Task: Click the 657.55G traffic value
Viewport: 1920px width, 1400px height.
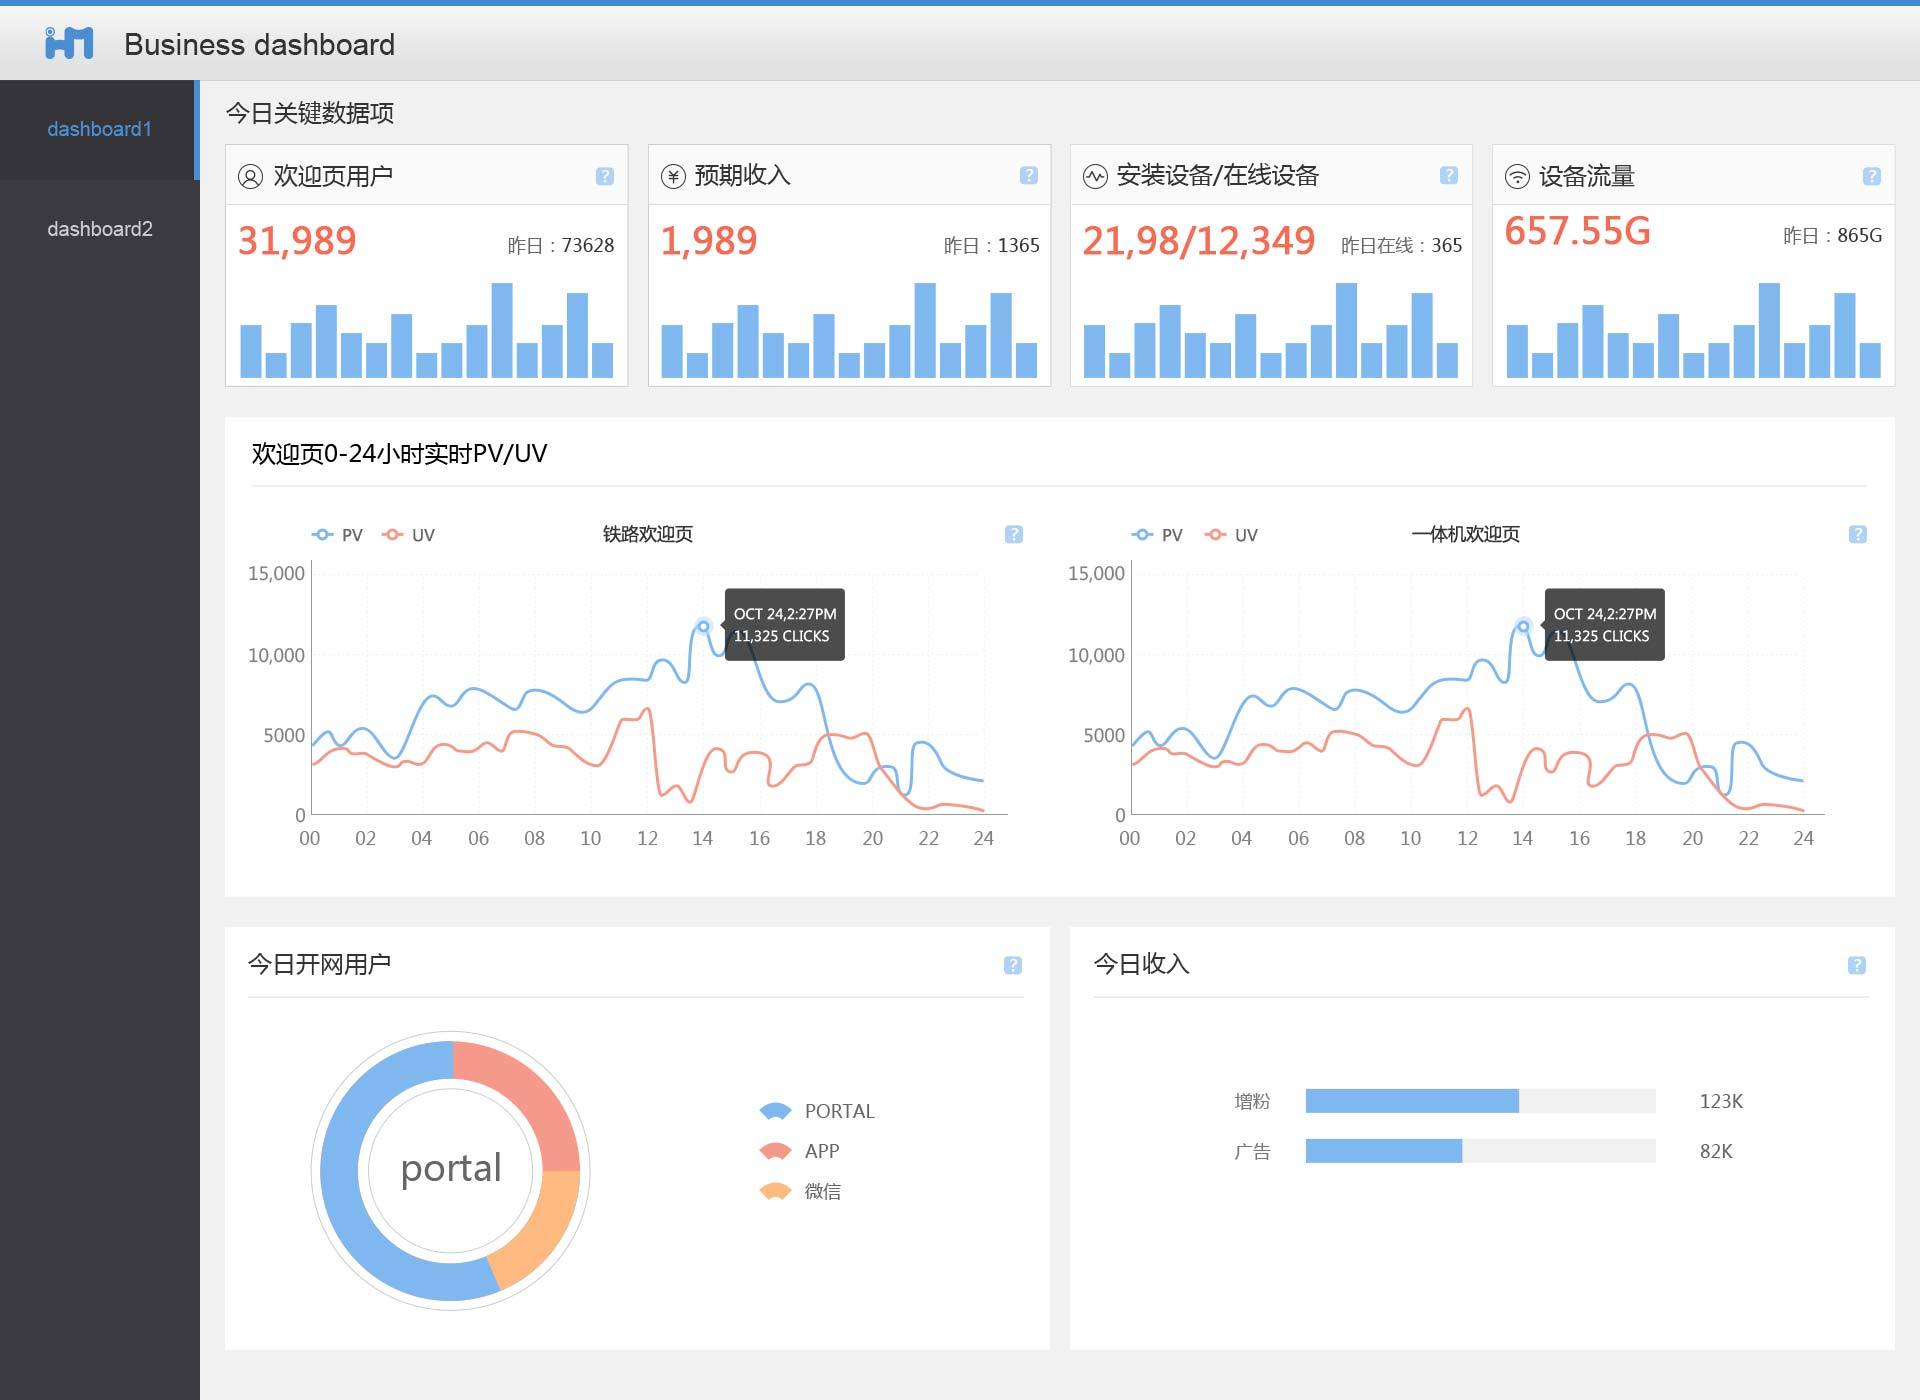Action: 1577,231
